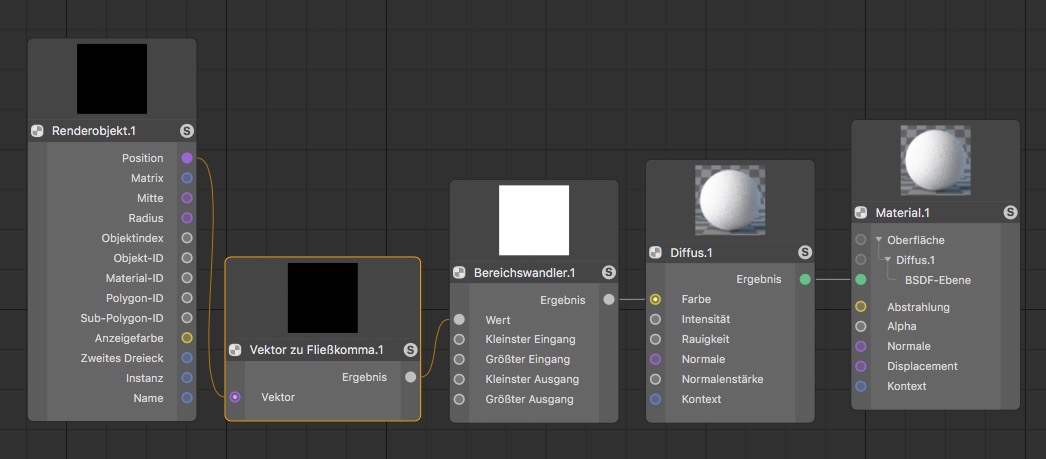
Task: Click the Oberfläche label in Material.1
Action: tap(915, 240)
